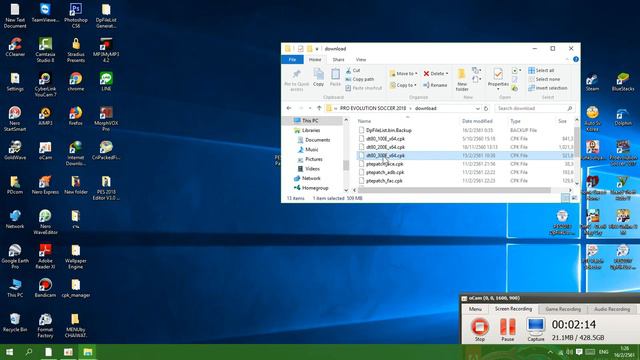The width and height of the screenshot is (640, 360).
Task: Select file pfepatch_adb.cpk
Action: 385,172
